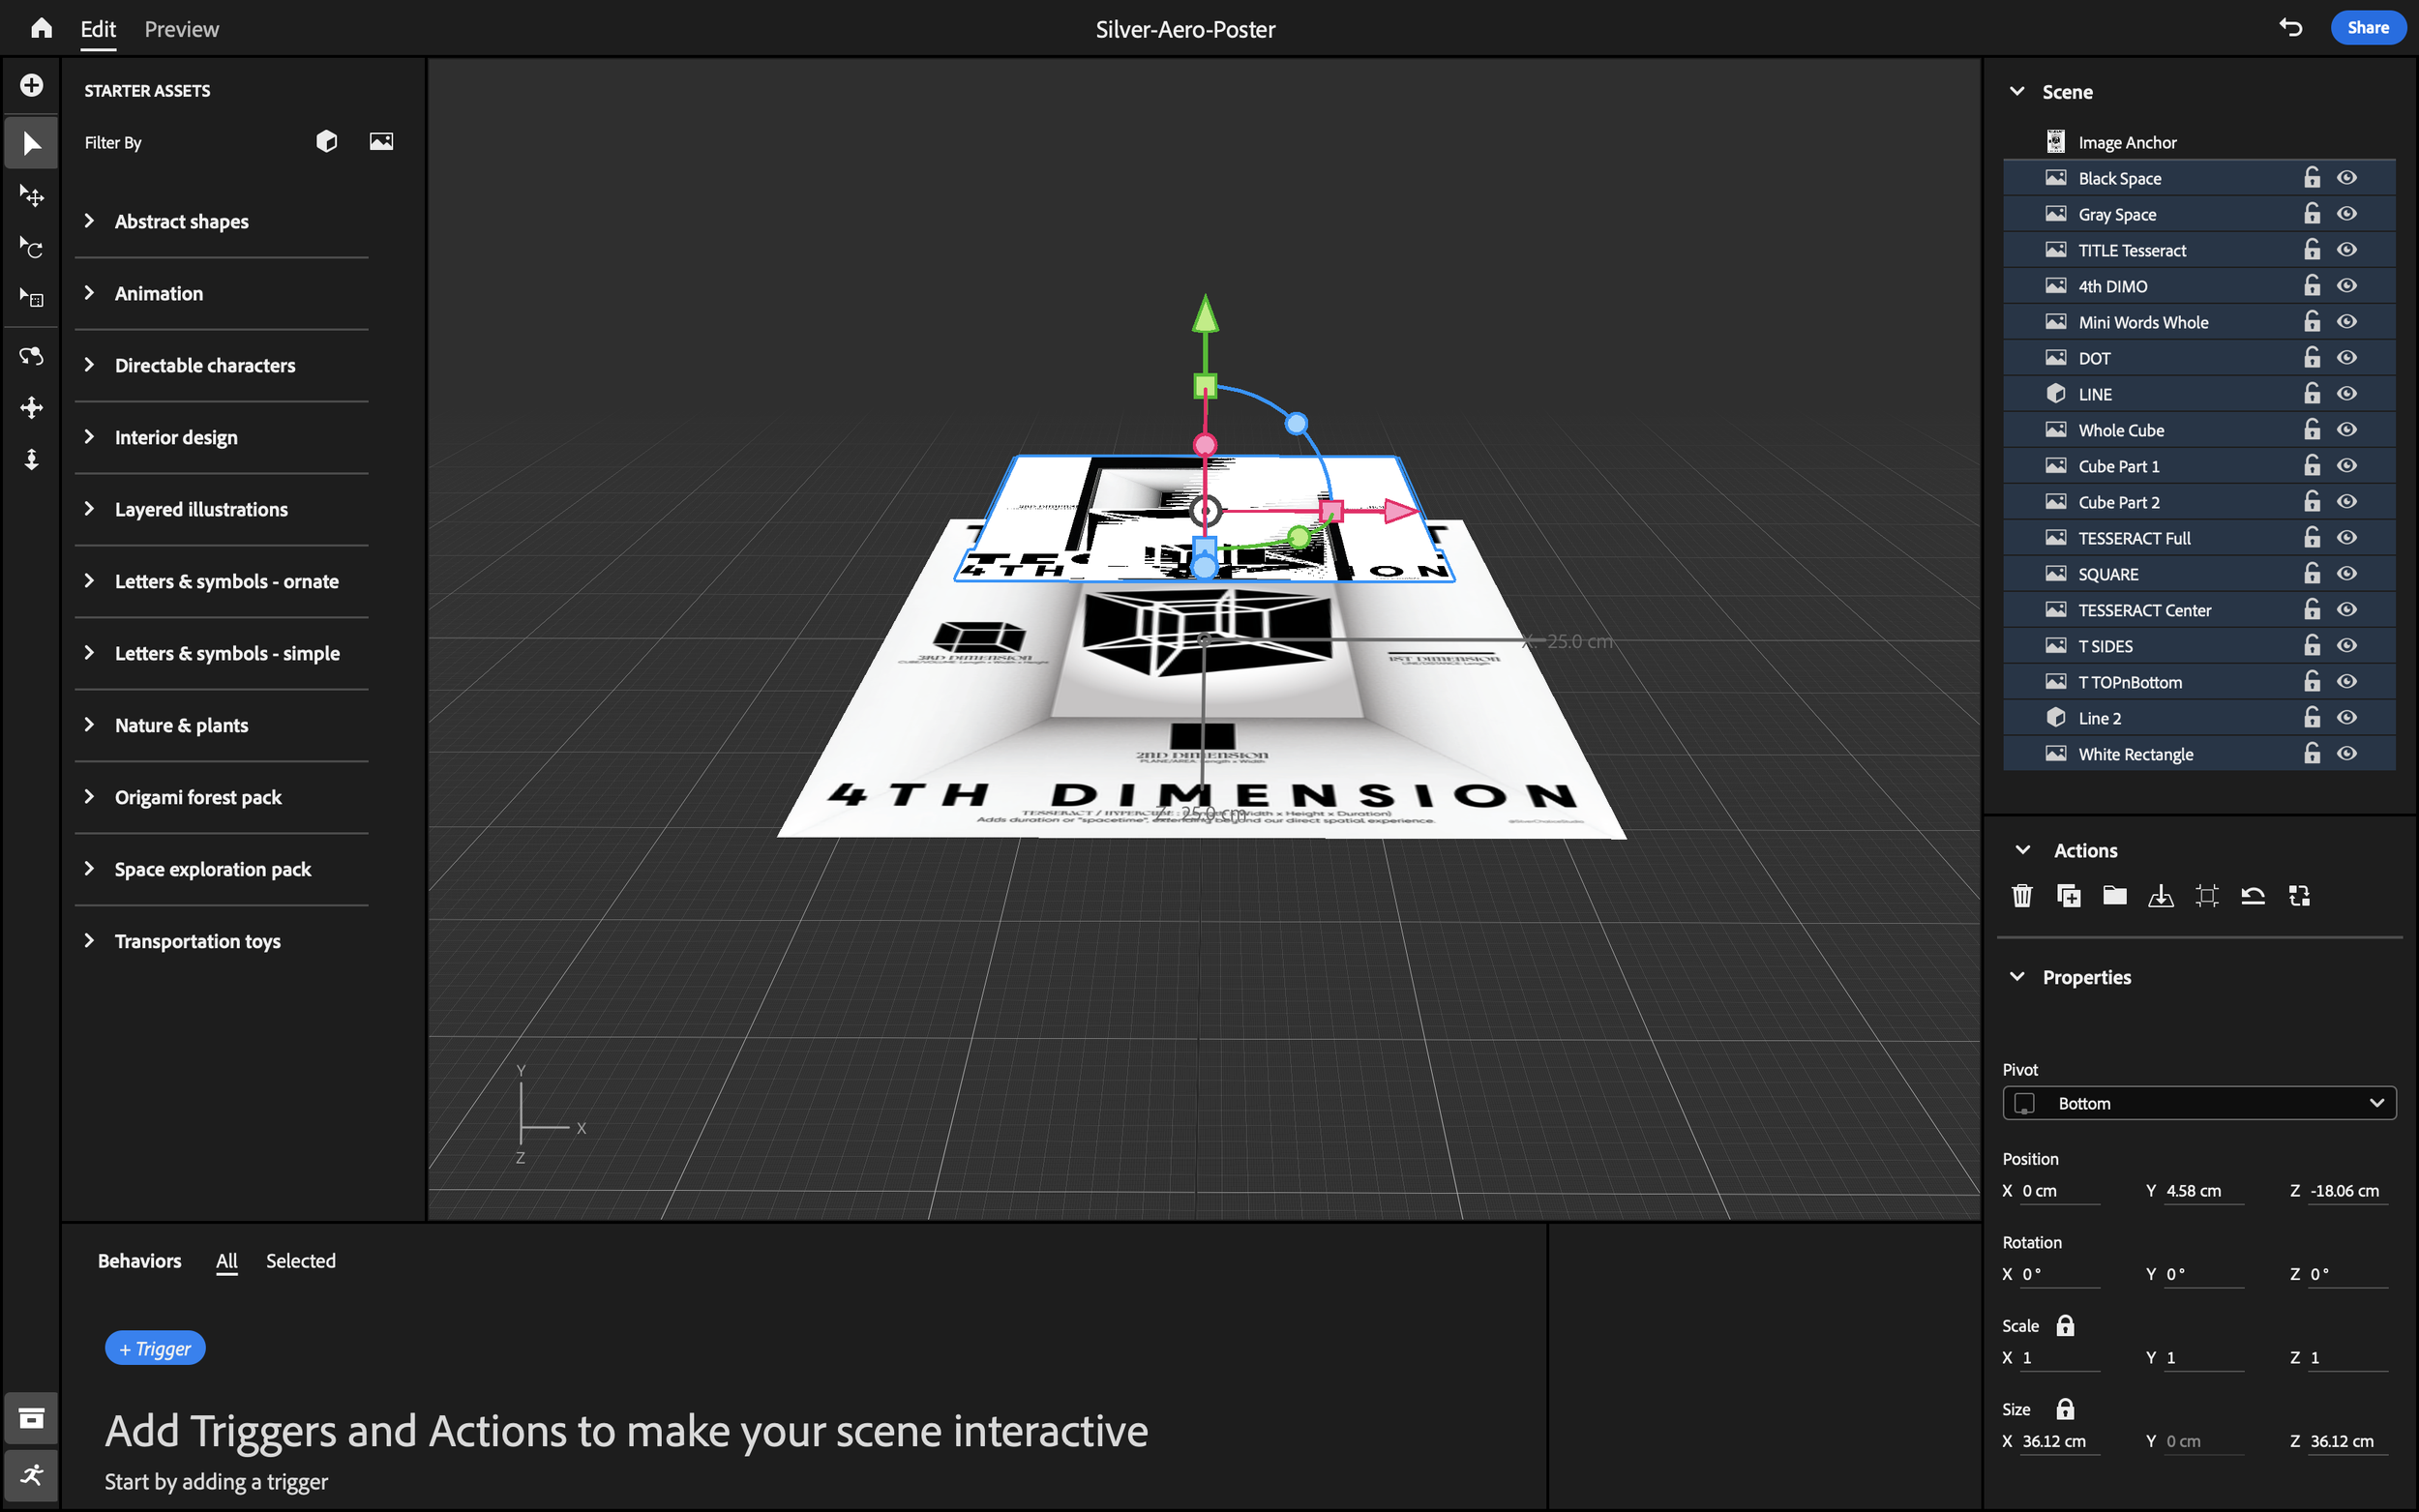Toggle visibility of White Rectangle
This screenshot has height=1512, width=2419.
(x=2347, y=754)
